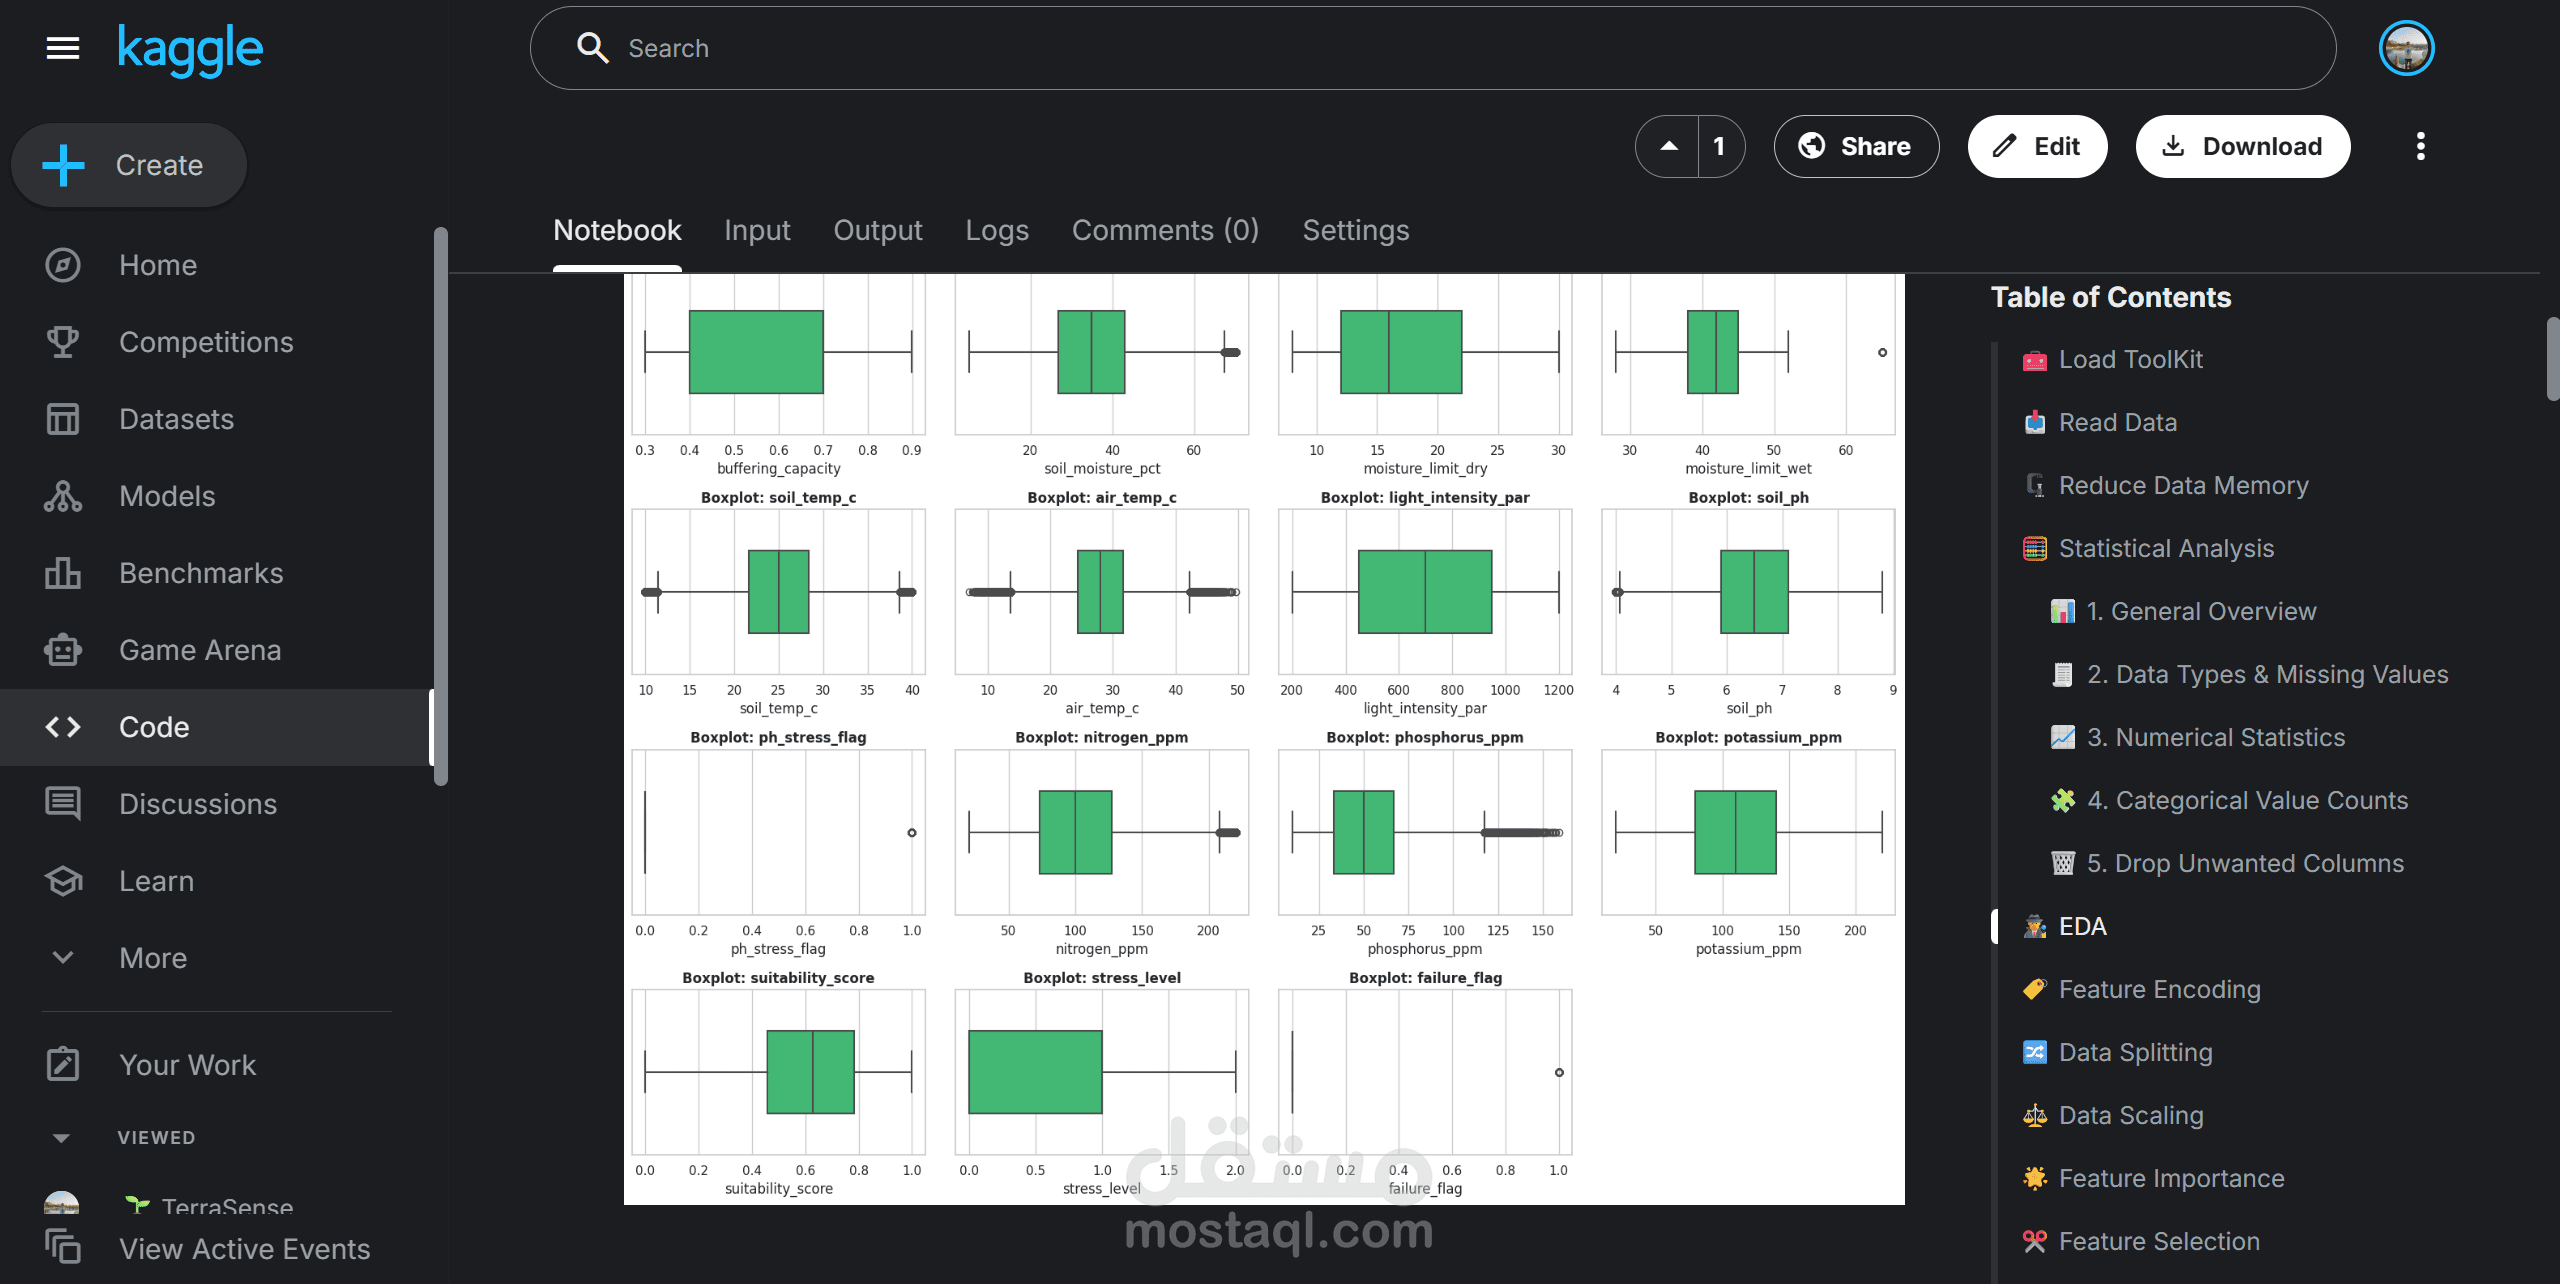Open Competitions trophy icon in sidebar
This screenshot has width=2560, height=1284.
tap(63, 342)
